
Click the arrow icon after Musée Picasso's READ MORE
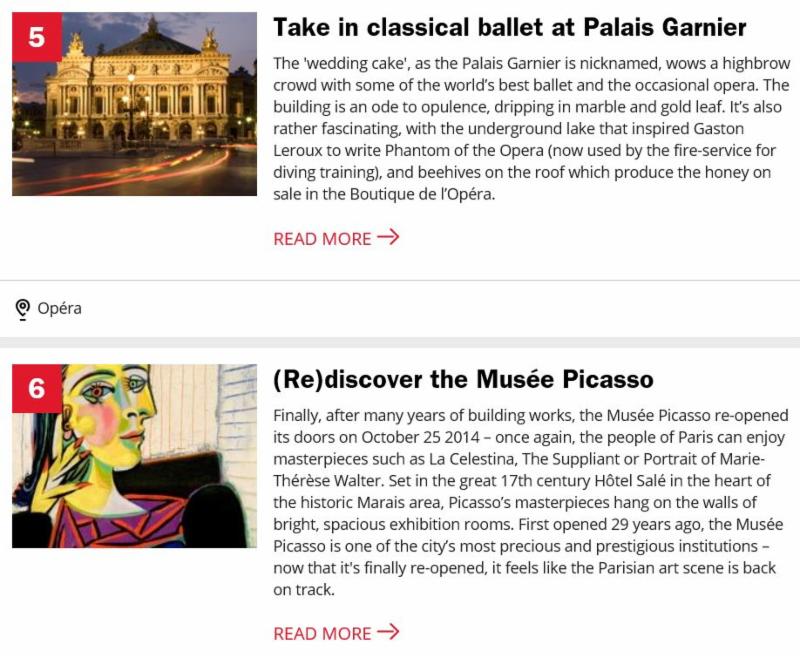388,631
